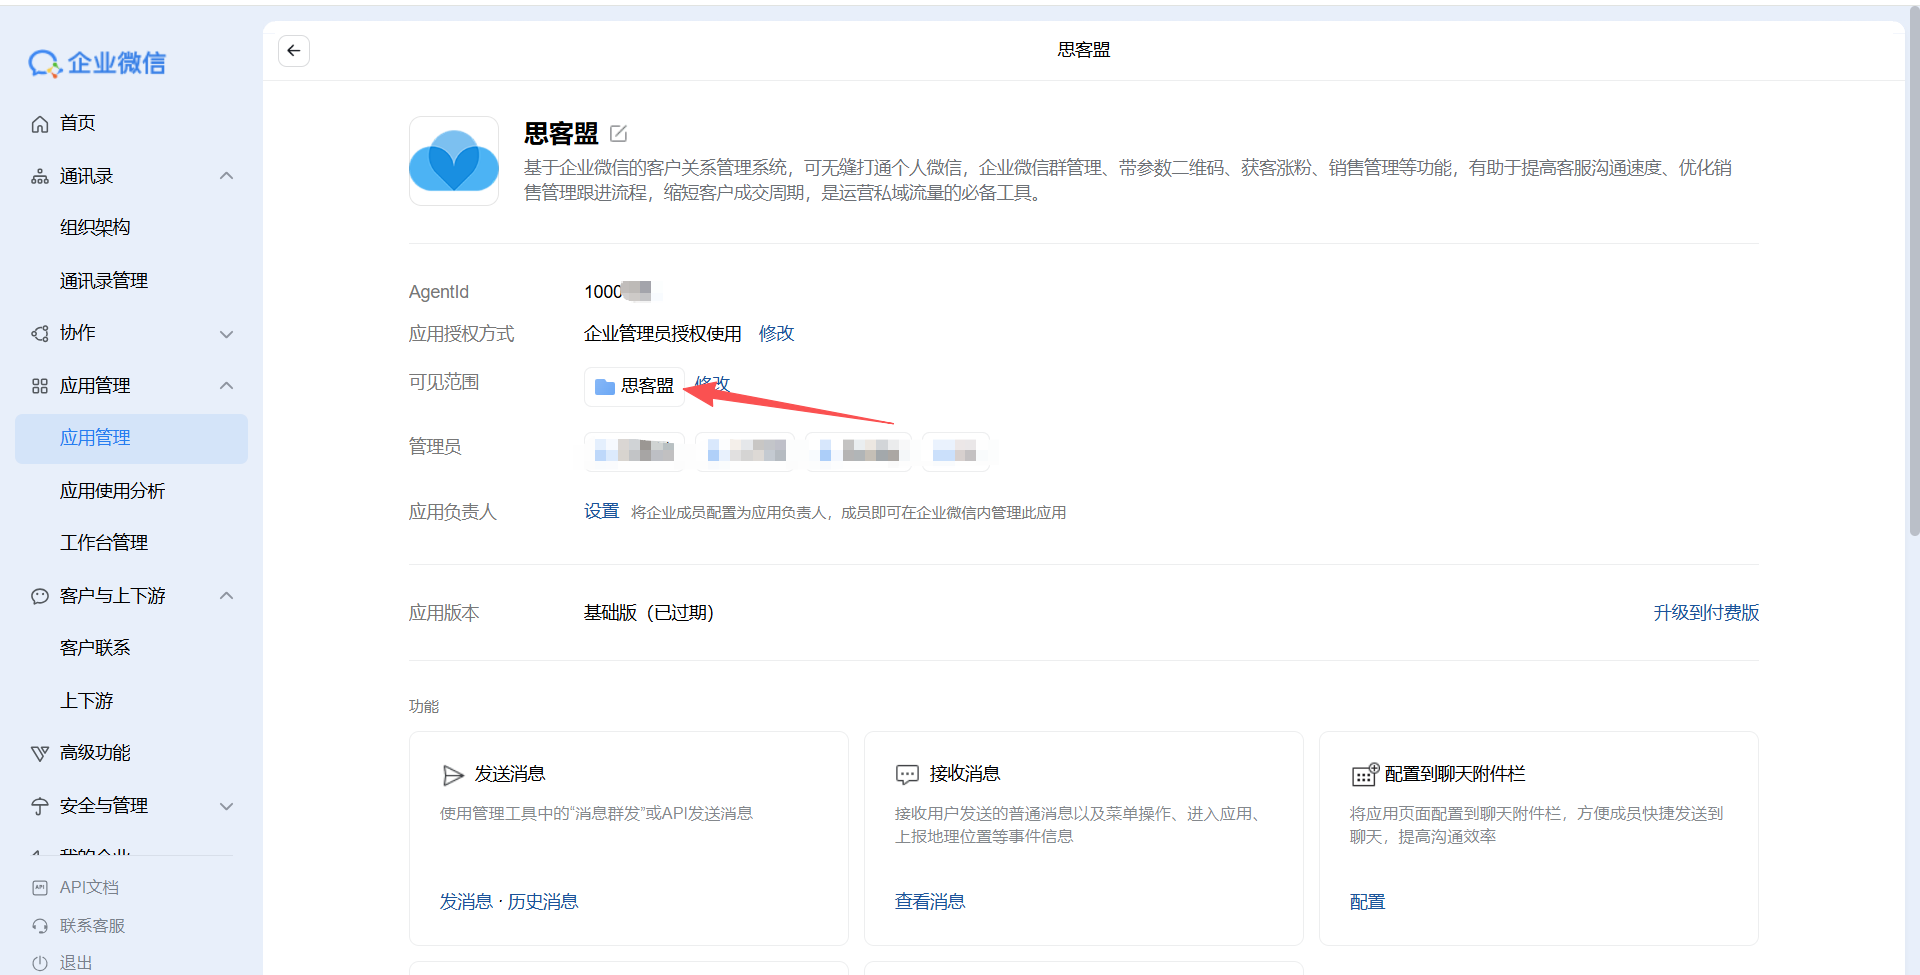The width and height of the screenshot is (1920, 975).
Task: Click 配置 link in 配置到聊天附件栏 card
Action: pyautogui.click(x=1367, y=902)
